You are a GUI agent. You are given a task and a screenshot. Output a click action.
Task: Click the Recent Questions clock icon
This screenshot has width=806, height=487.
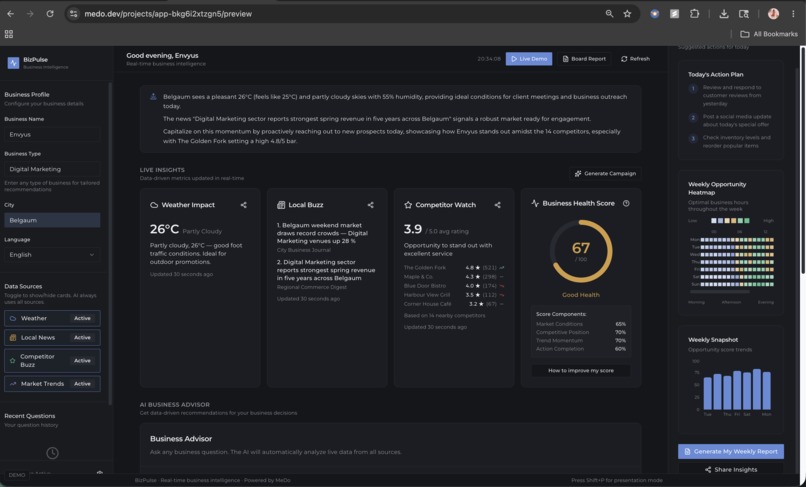(x=52, y=453)
